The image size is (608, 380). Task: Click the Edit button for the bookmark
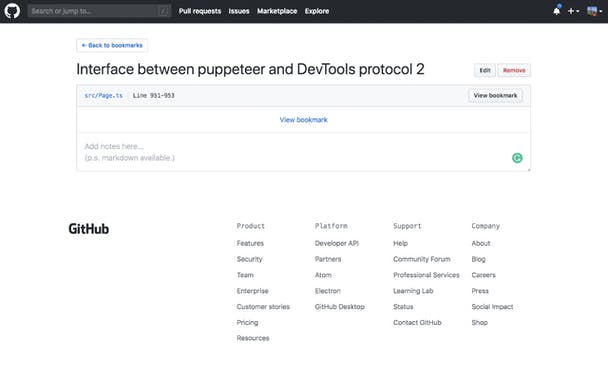(x=485, y=70)
